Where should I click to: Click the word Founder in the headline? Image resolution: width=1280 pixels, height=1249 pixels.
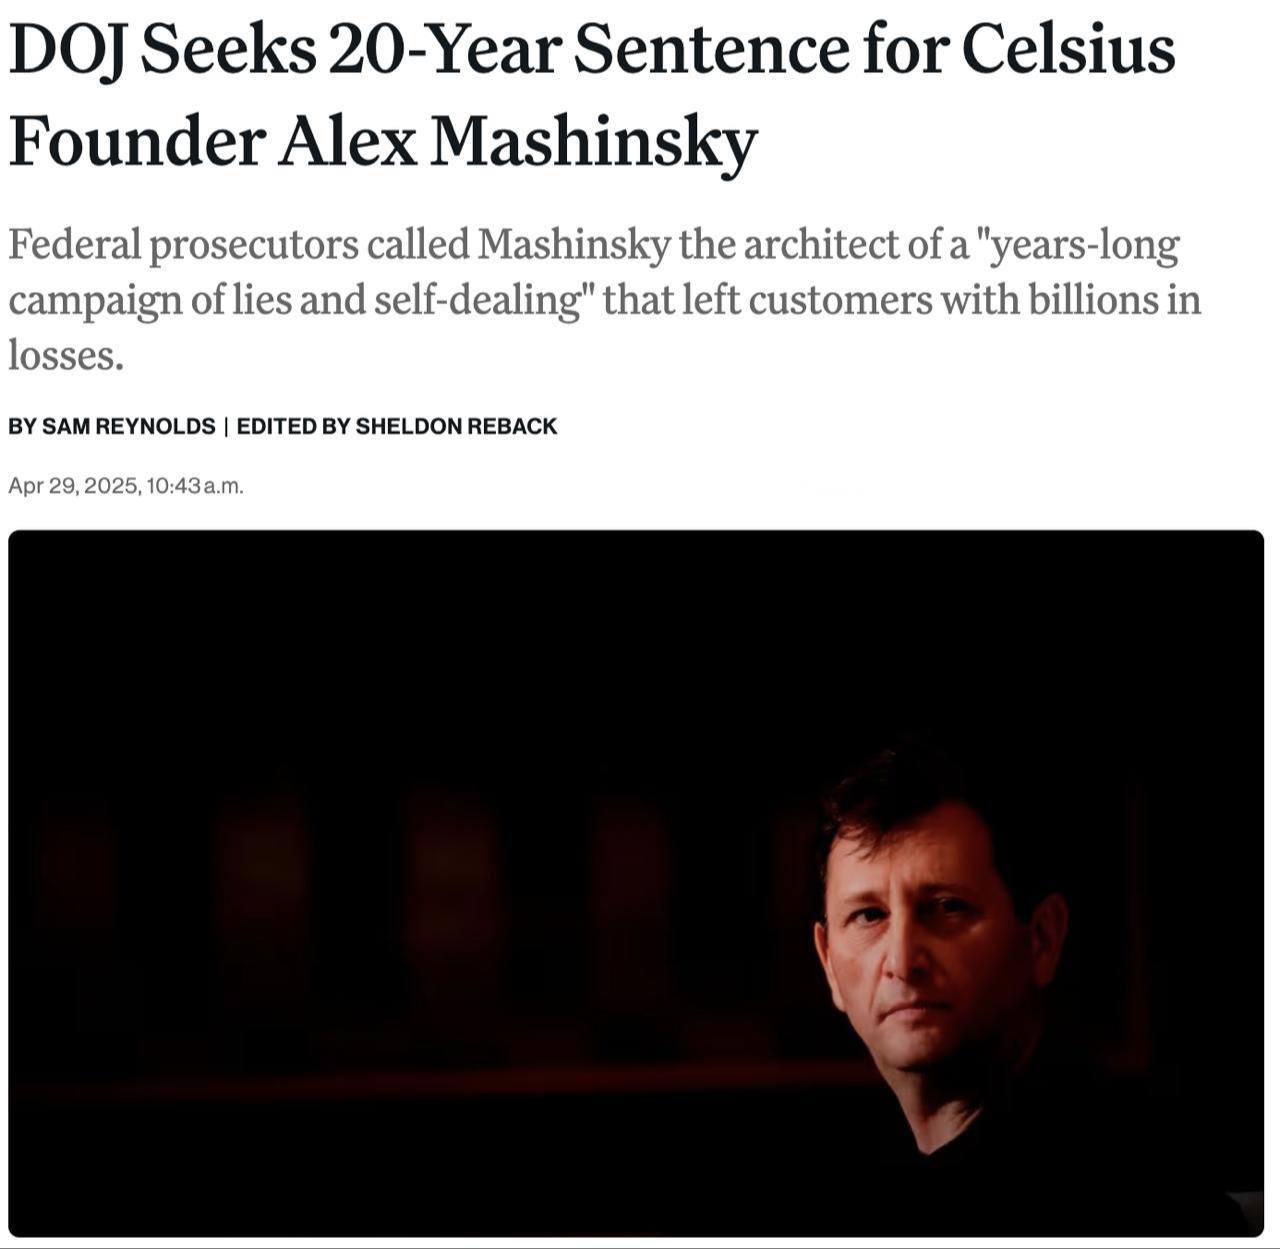[135, 142]
